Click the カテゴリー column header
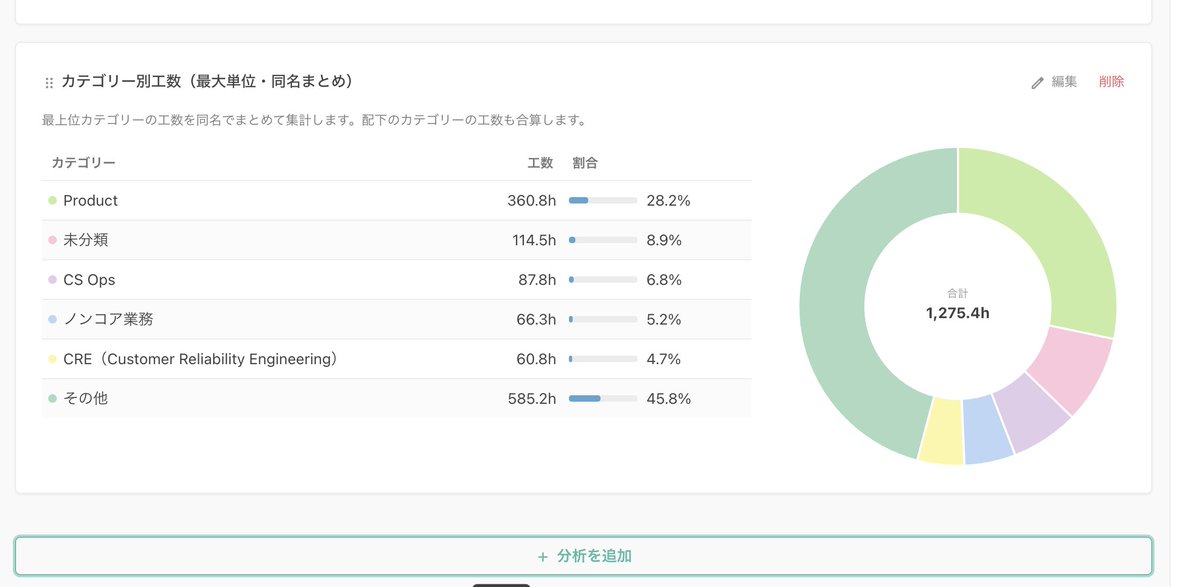 coord(83,162)
